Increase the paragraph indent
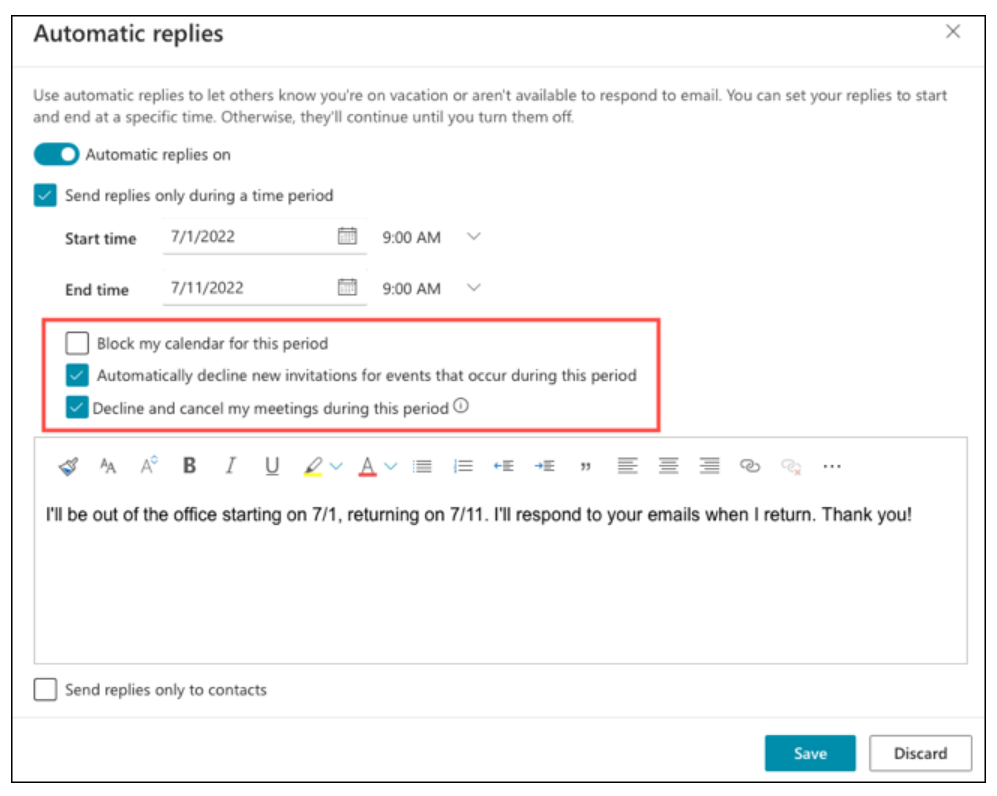997x796 pixels. [544, 467]
